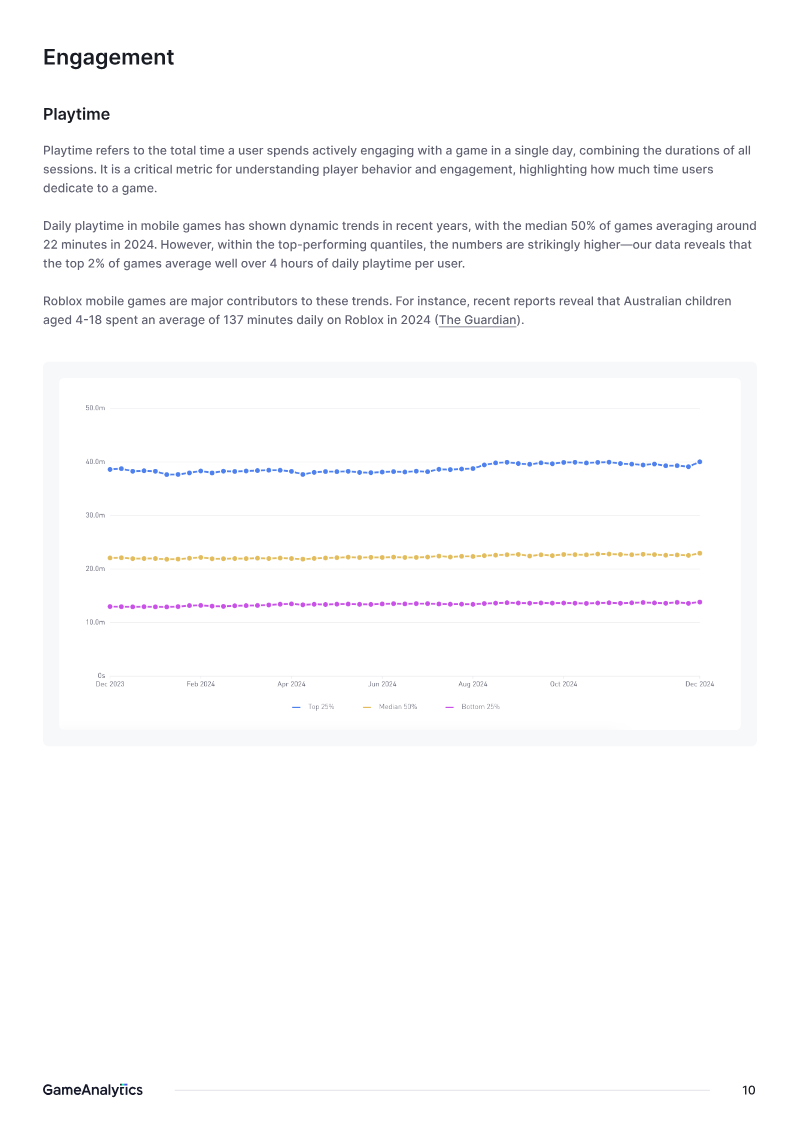Toggle the Median 50% legend series
This screenshot has width=800, height=1132.
[390, 707]
